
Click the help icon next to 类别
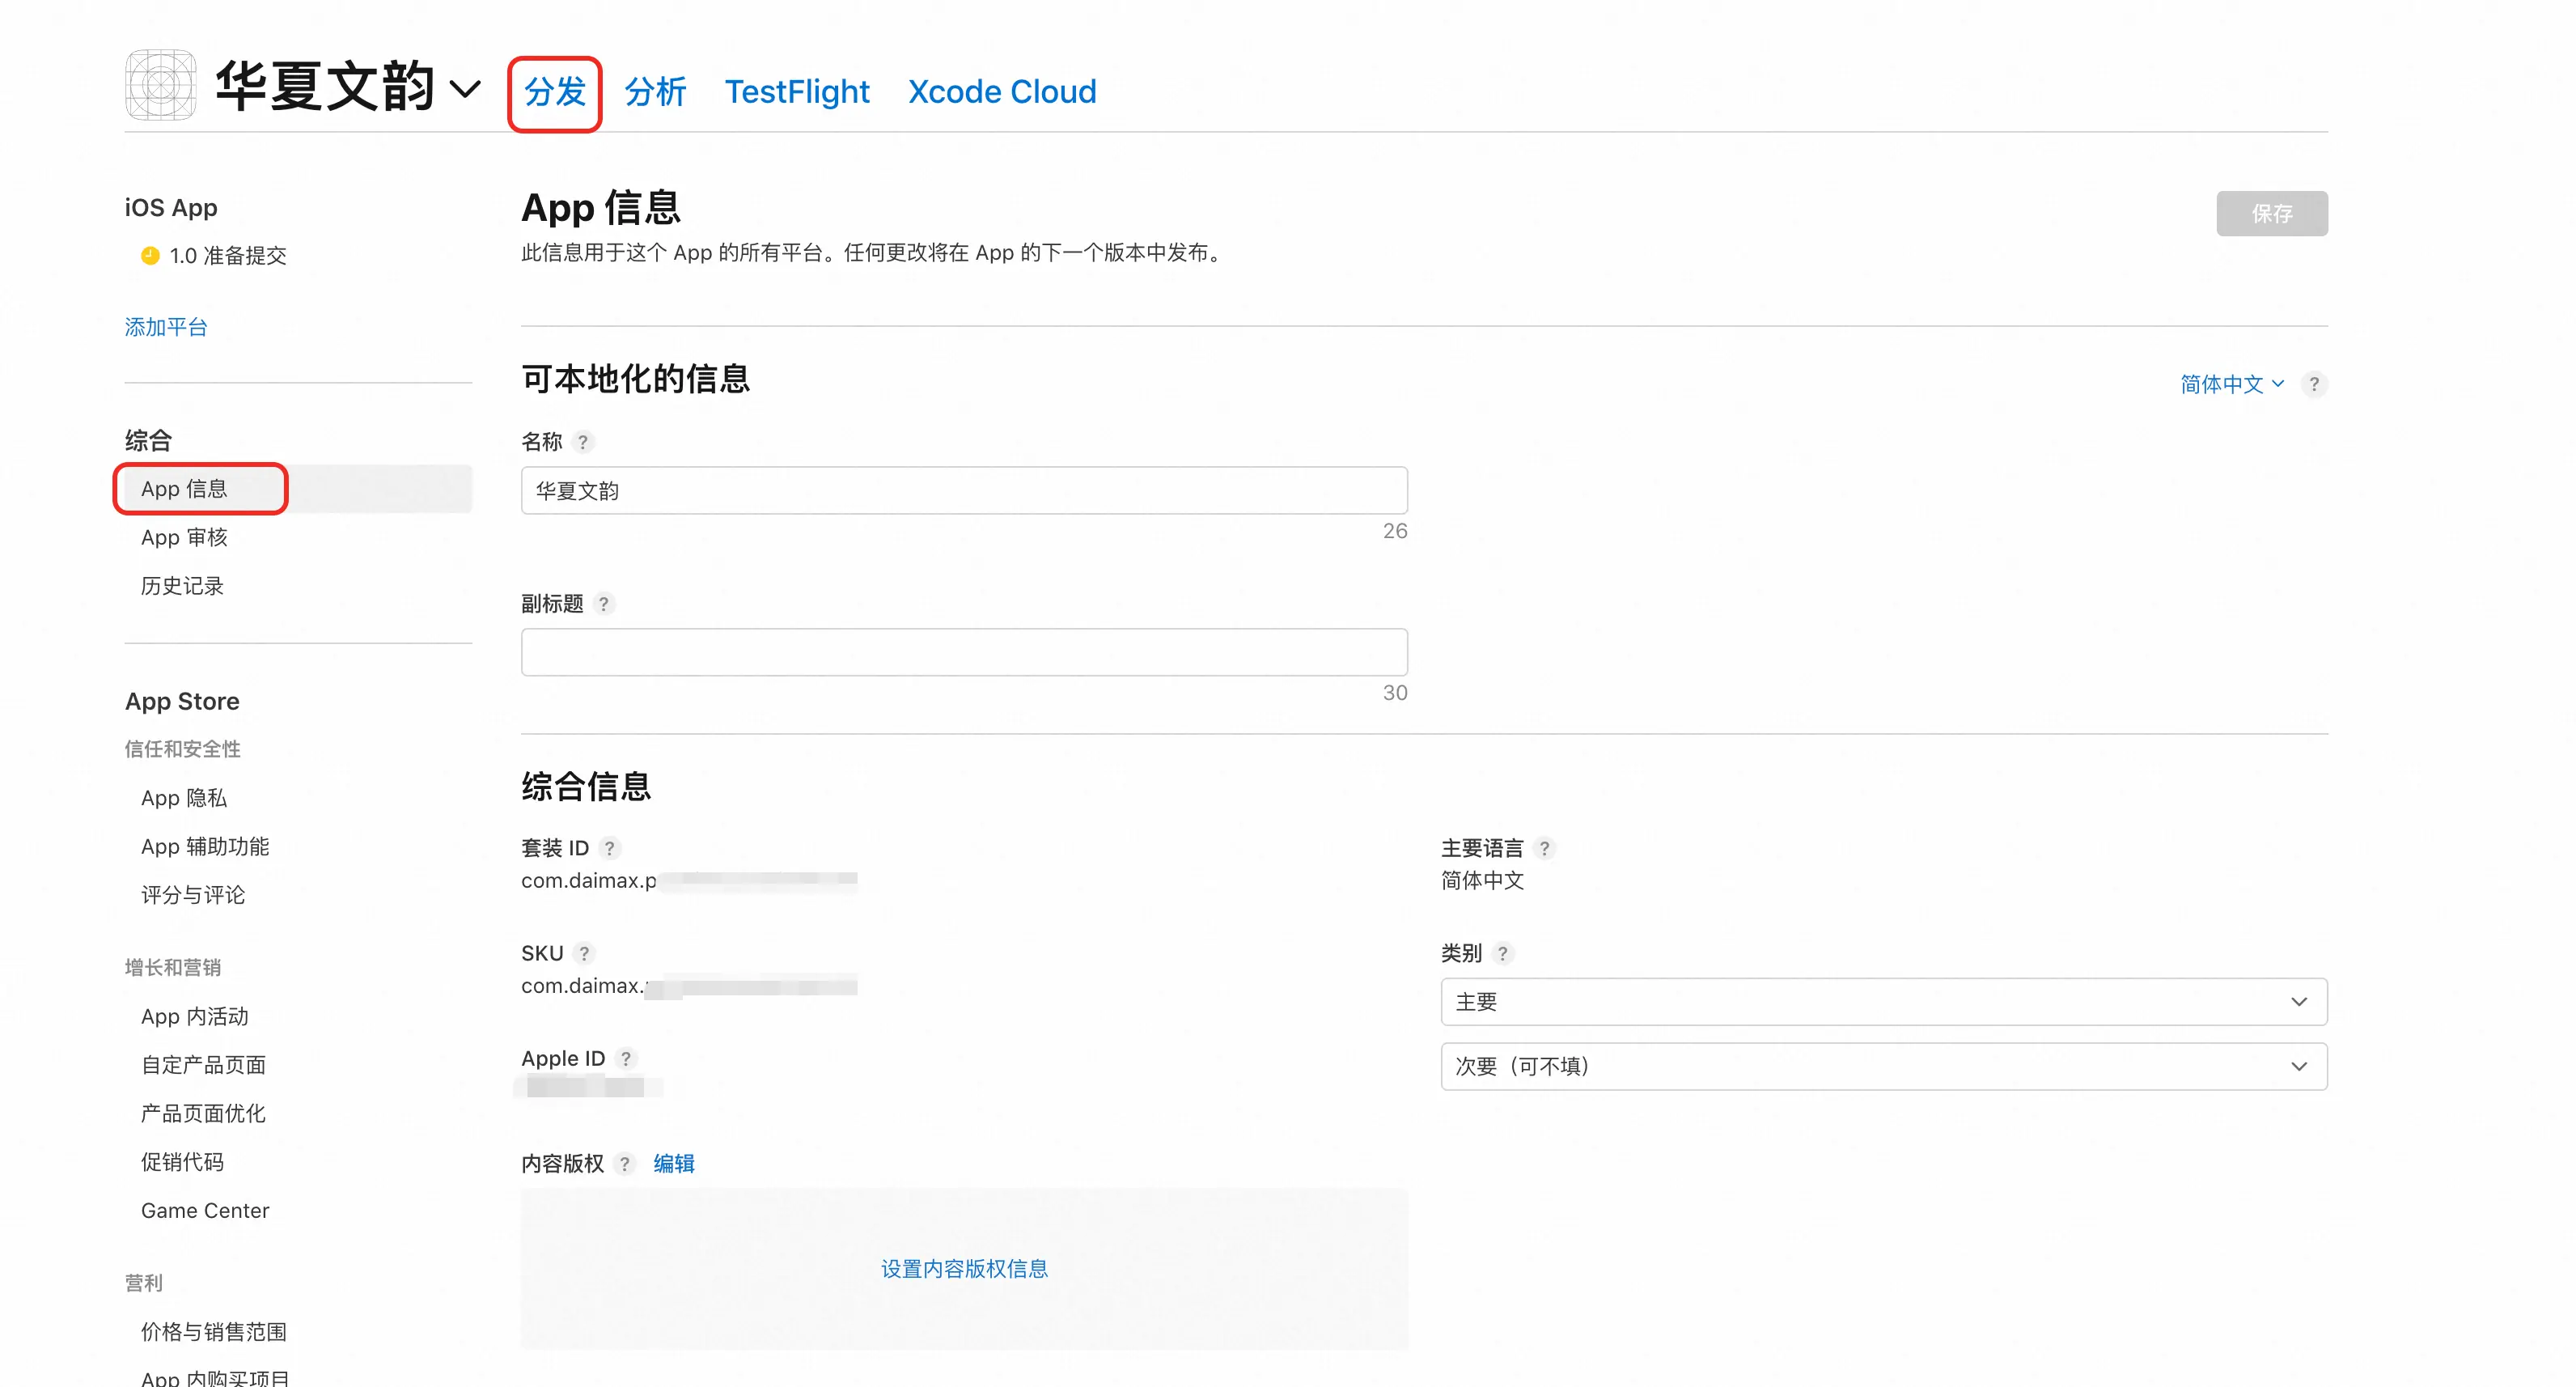(1503, 953)
